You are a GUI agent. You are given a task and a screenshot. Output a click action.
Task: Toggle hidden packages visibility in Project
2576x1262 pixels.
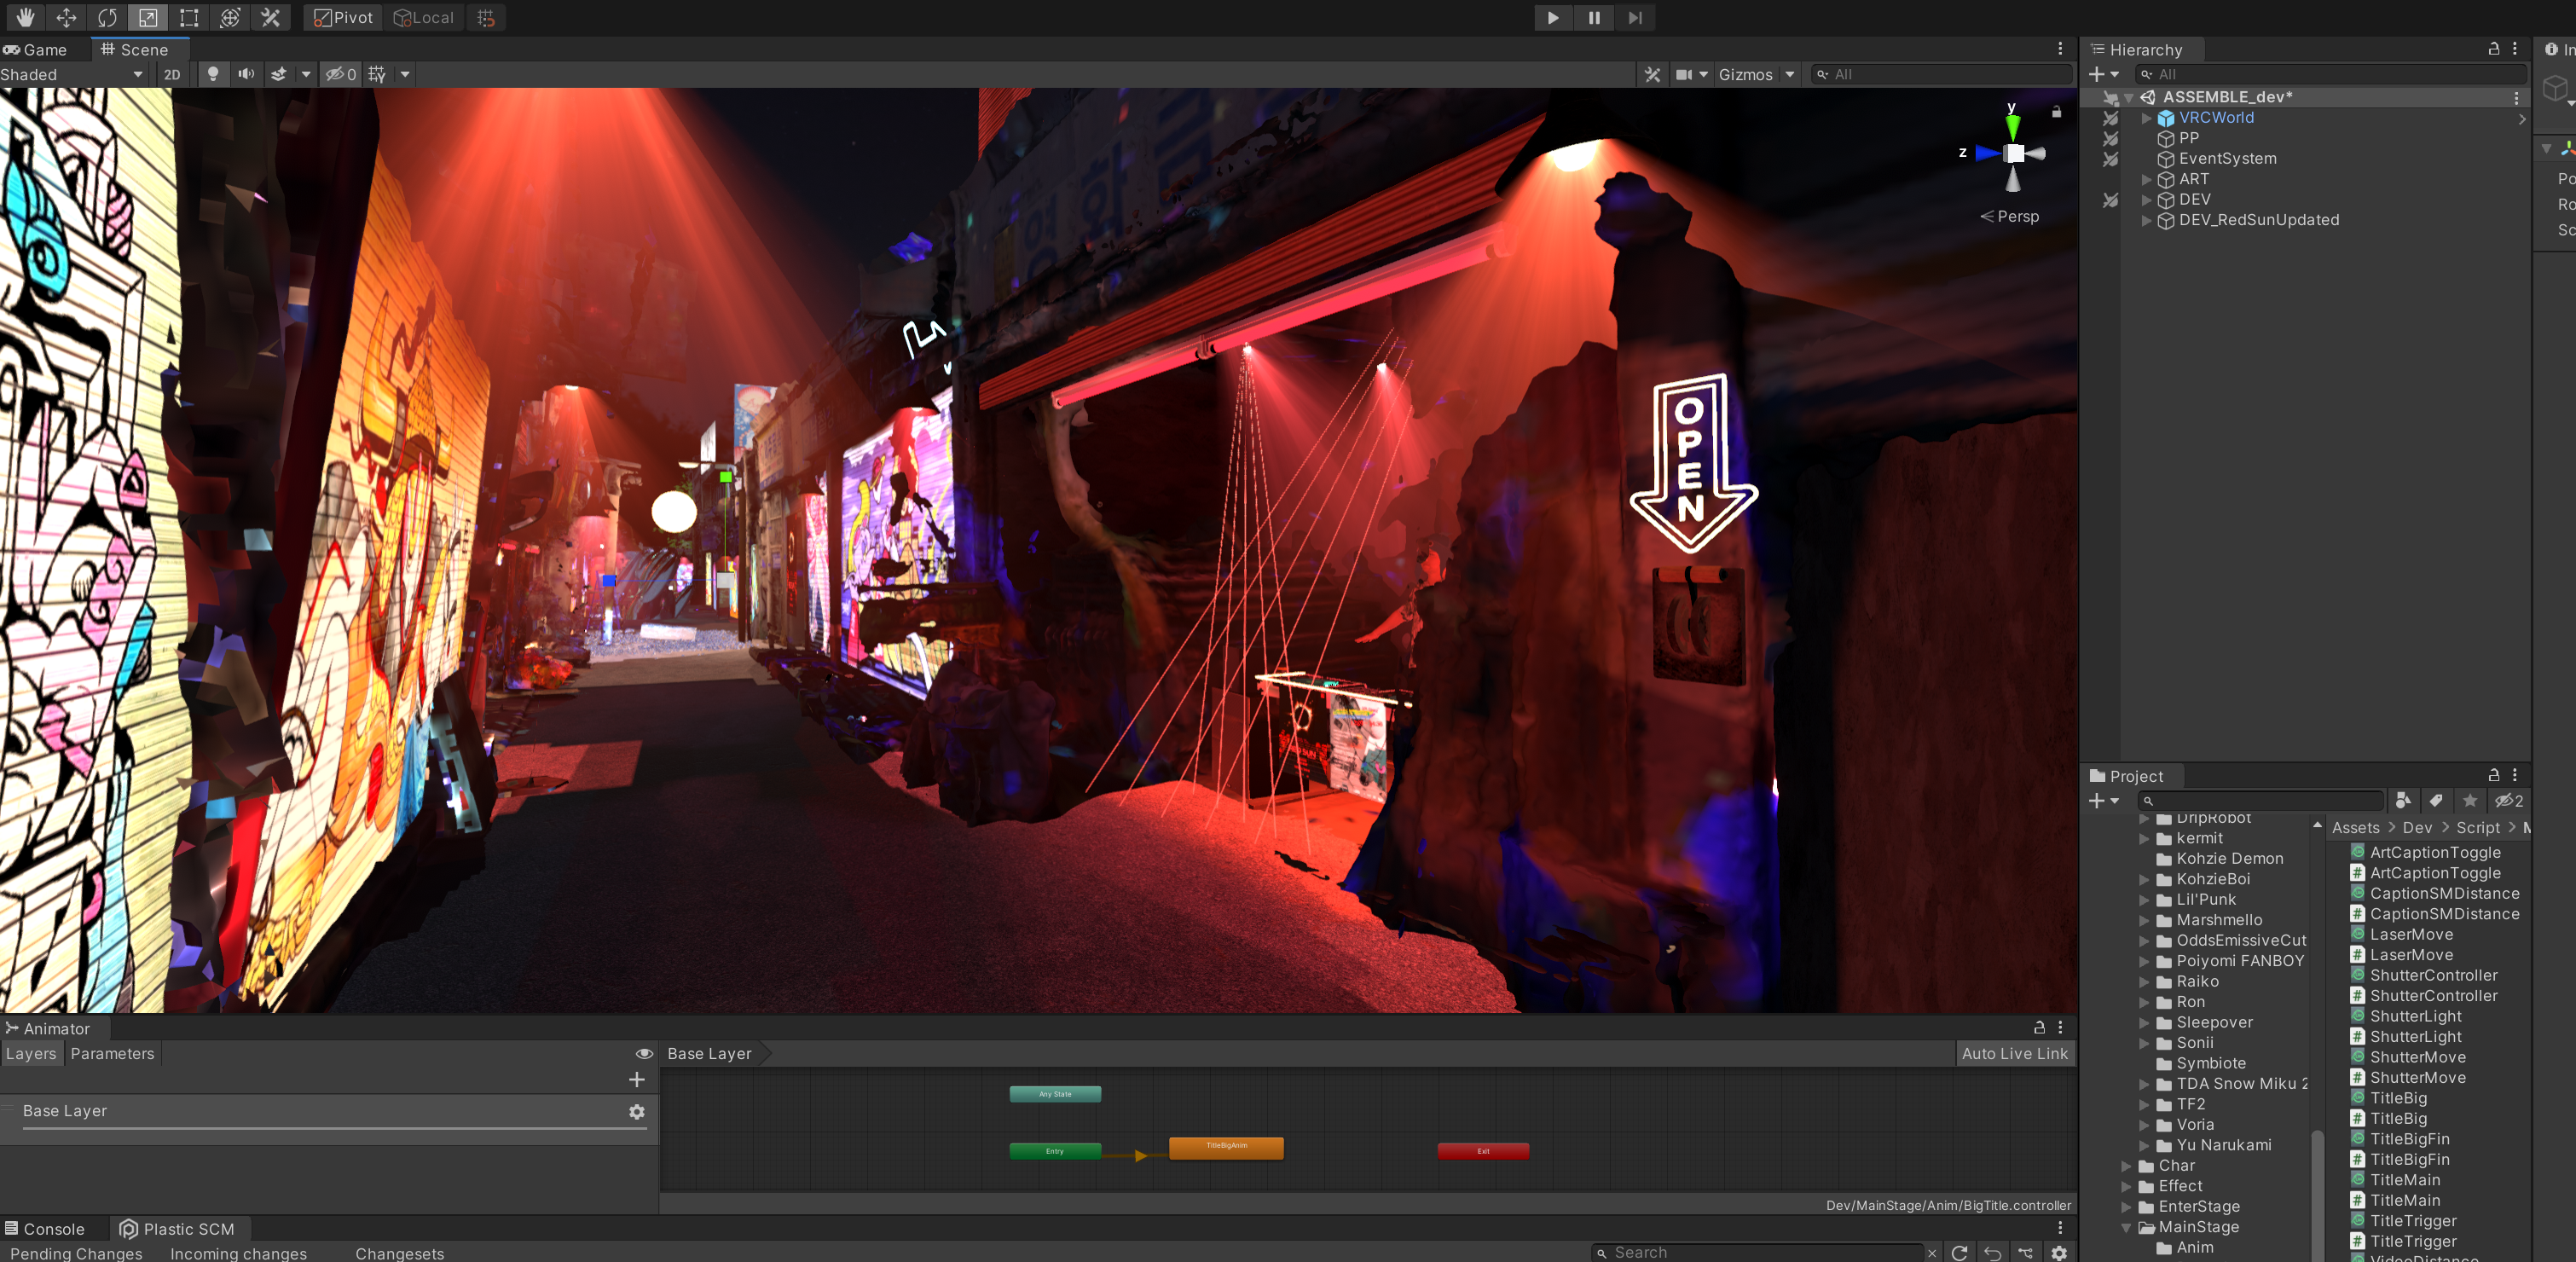(x=2508, y=800)
